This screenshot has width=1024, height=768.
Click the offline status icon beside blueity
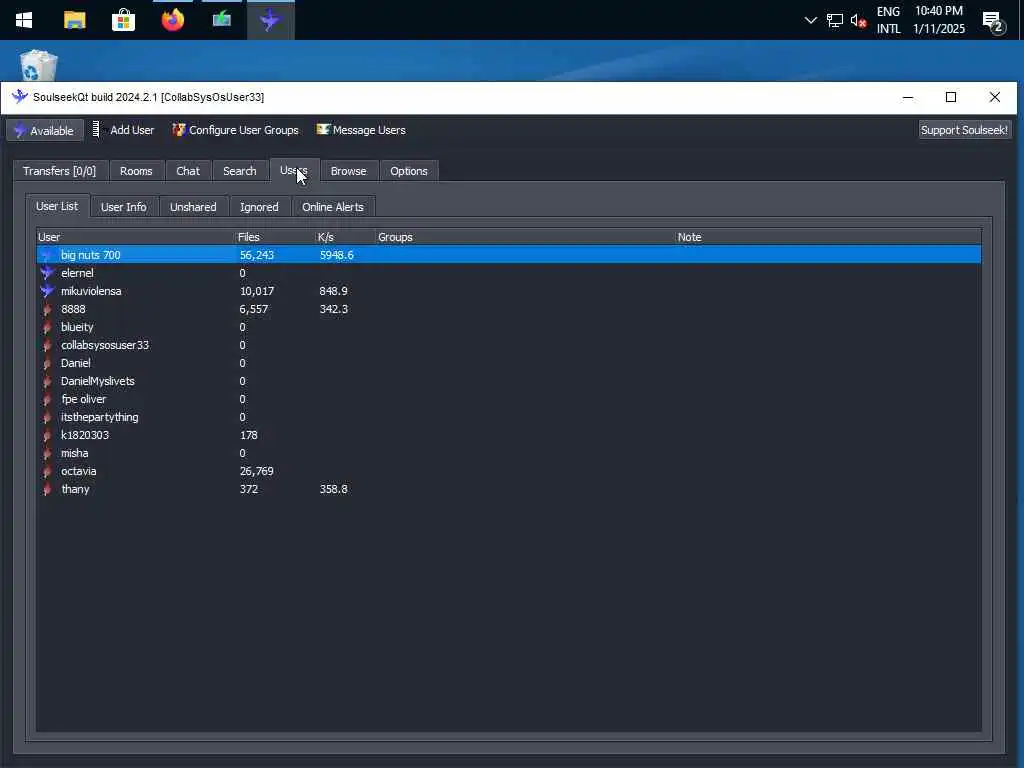pyautogui.click(x=47, y=327)
